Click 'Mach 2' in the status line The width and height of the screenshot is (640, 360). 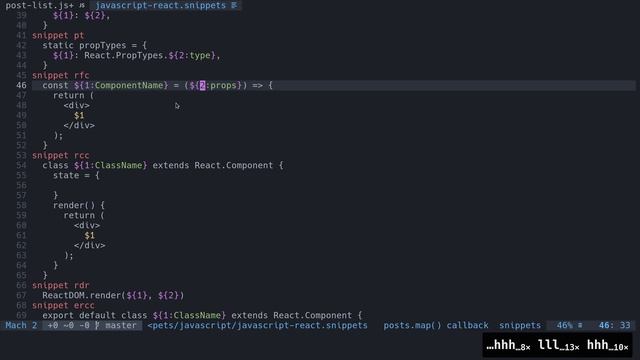click(x=21, y=325)
